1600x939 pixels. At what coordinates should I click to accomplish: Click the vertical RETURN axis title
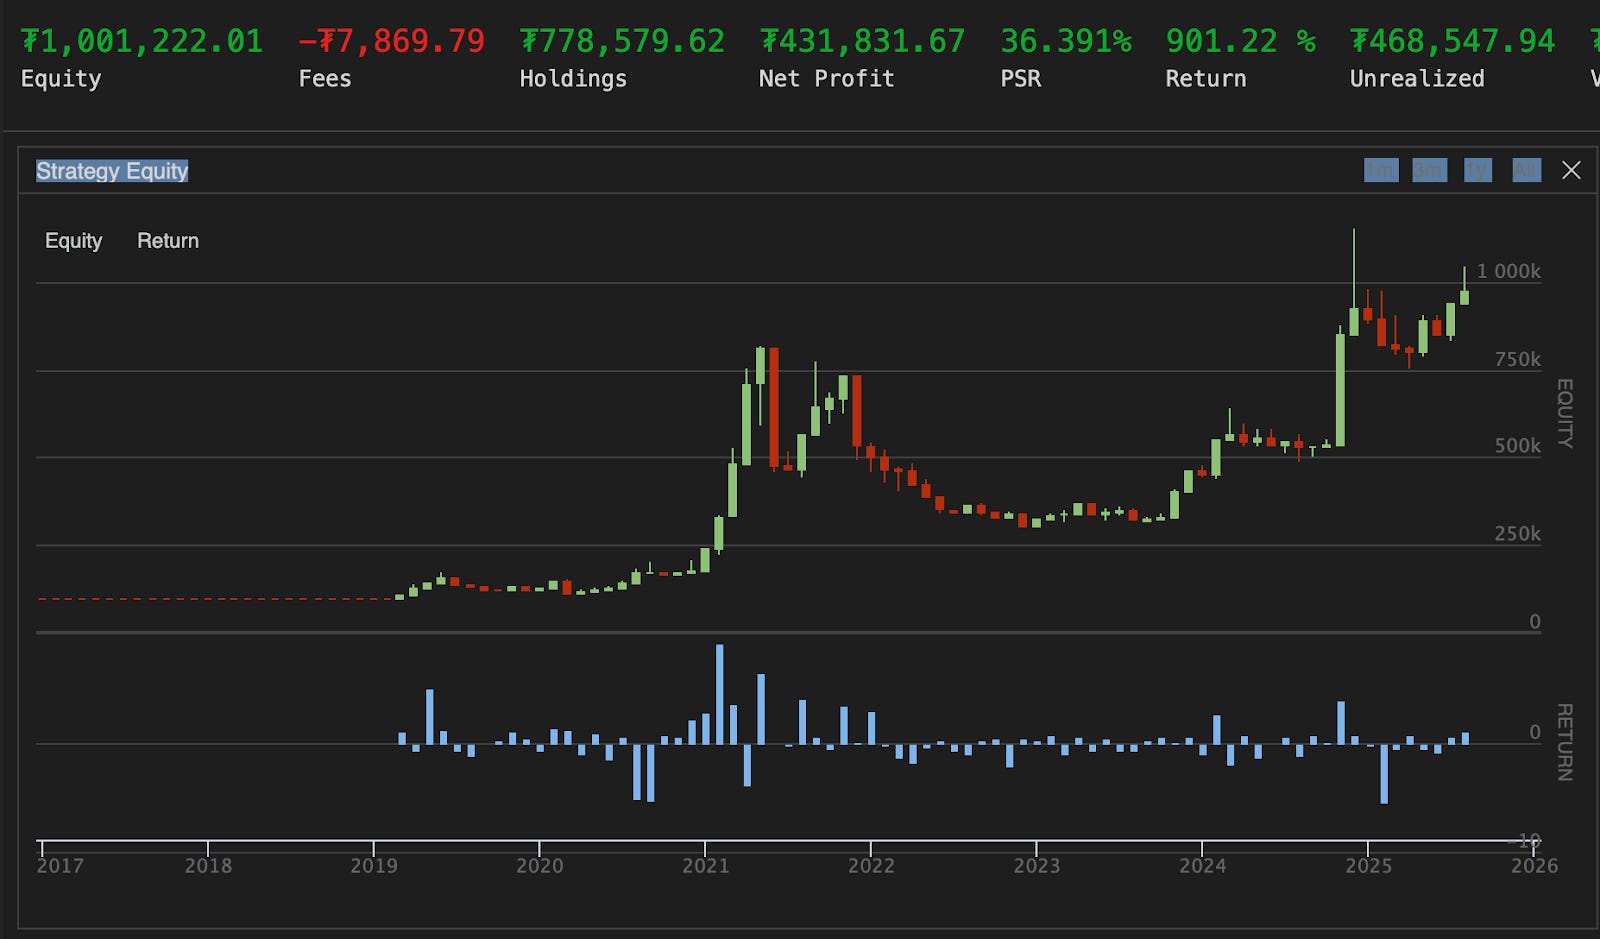coord(1565,742)
